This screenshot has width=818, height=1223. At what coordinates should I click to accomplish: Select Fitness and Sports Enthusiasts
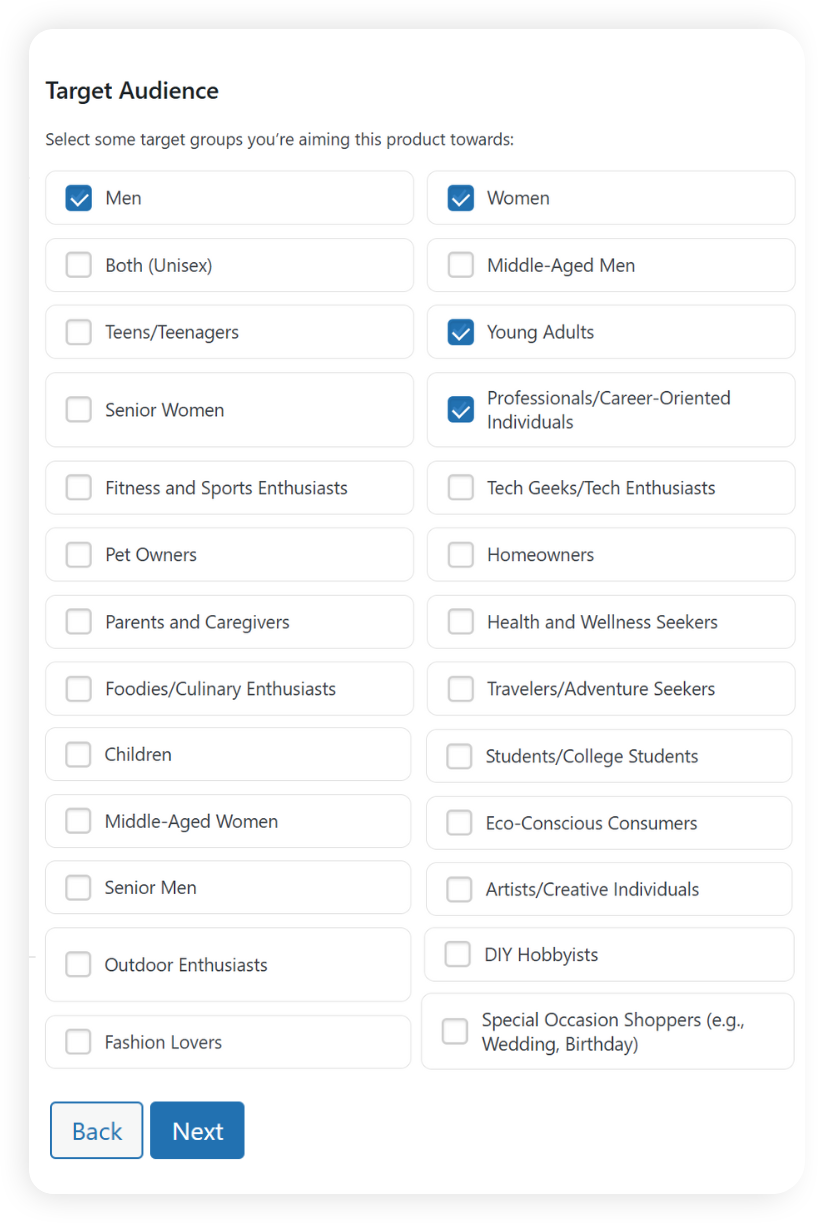[x=78, y=488]
